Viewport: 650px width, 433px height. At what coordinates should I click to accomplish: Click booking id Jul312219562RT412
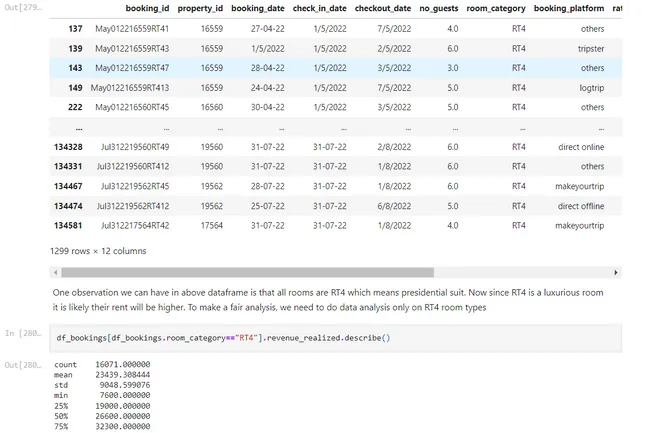tap(133, 206)
